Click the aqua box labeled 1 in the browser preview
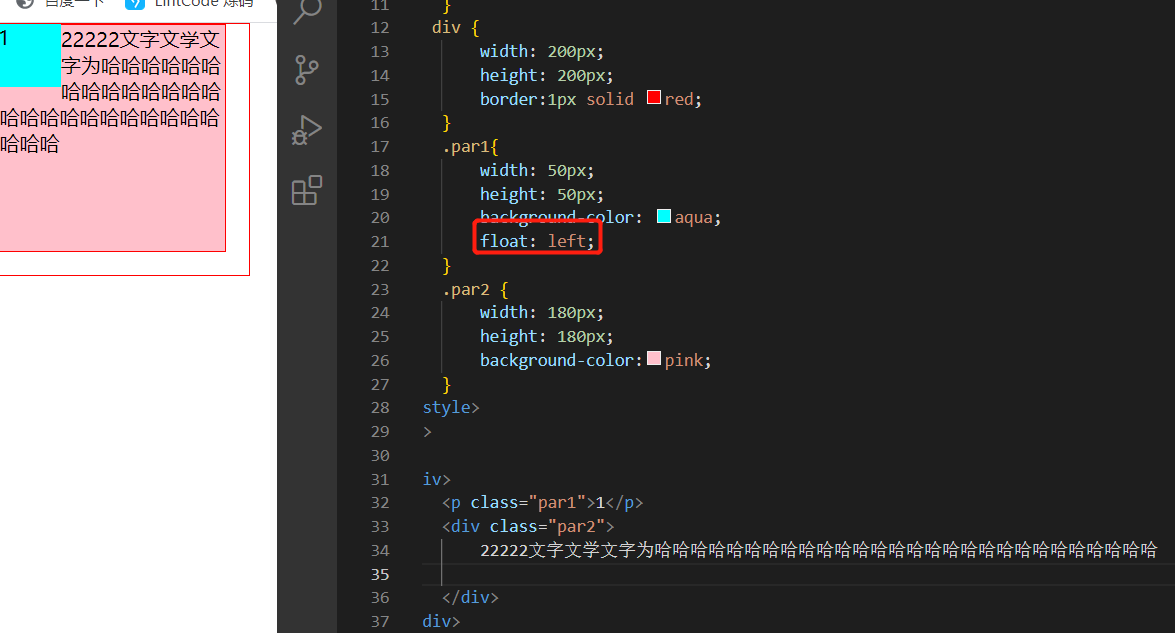The image size is (1175, 633). click(30, 55)
